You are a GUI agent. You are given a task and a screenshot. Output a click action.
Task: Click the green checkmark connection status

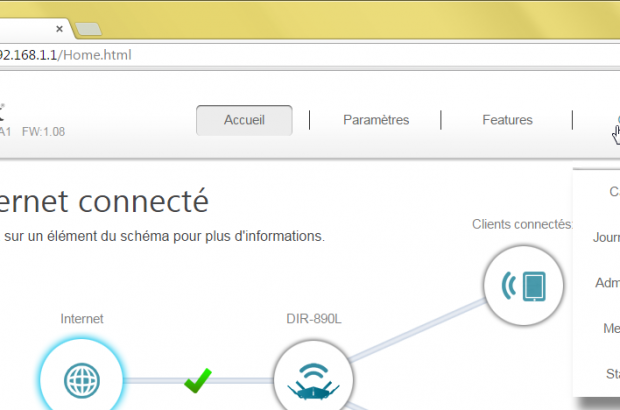[198, 380]
